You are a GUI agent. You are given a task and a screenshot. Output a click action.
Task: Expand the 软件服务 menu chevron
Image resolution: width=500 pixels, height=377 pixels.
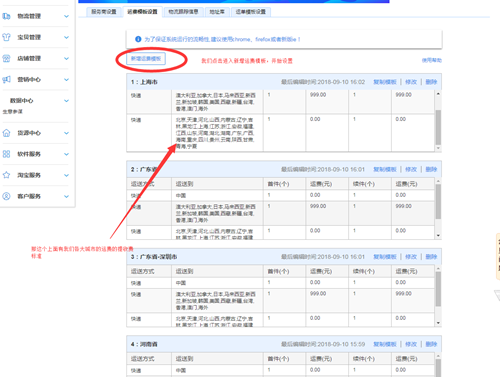(66, 154)
